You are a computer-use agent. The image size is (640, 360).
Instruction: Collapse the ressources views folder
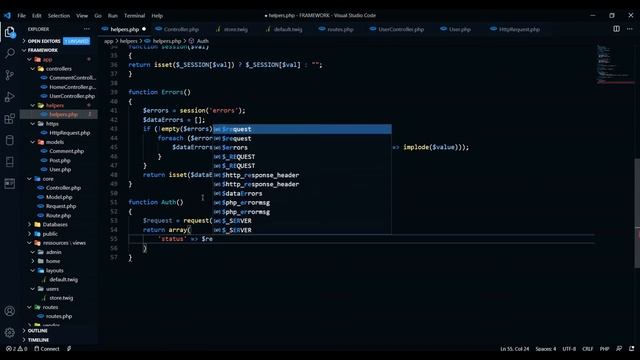pyautogui.click(x=64, y=243)
